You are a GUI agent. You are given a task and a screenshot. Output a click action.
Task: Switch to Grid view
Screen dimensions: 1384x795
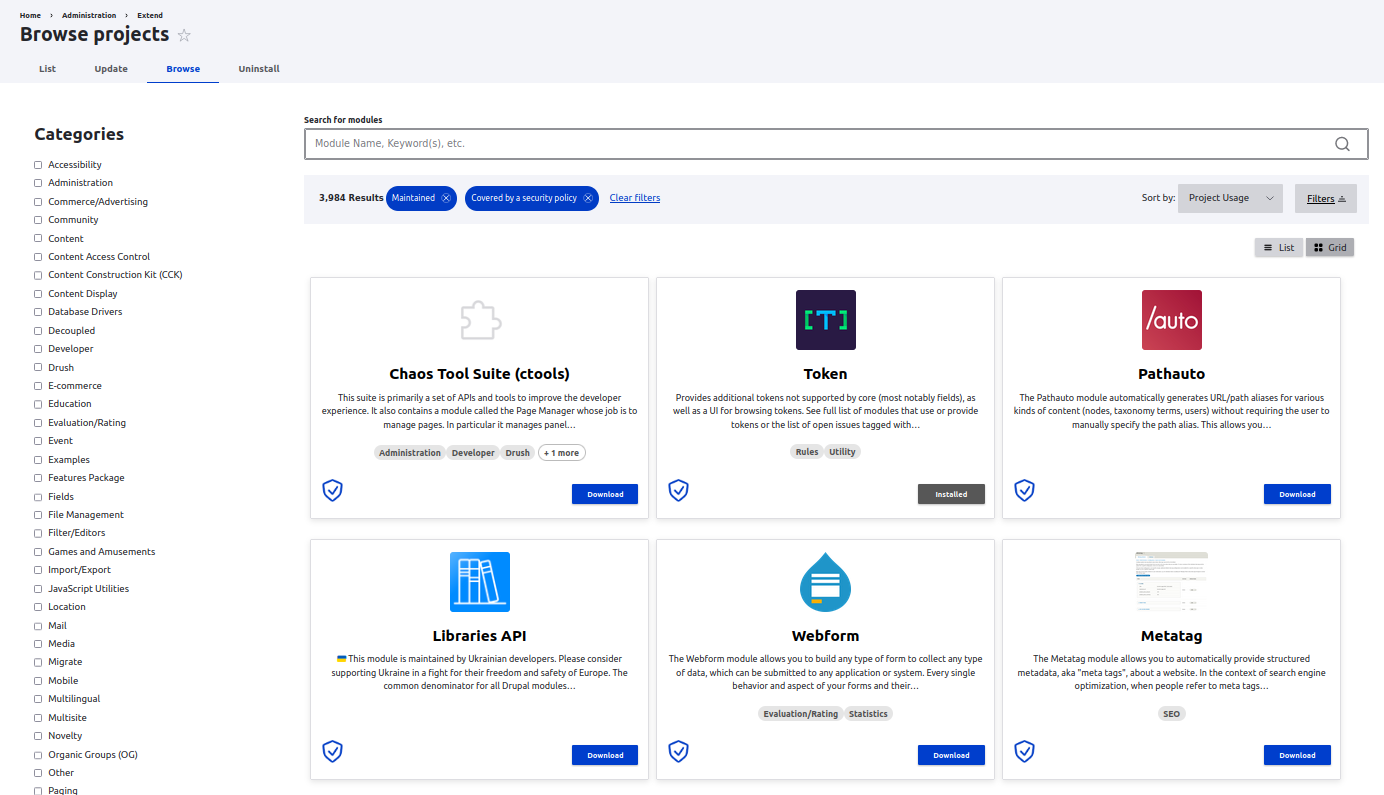[1330, 248]
